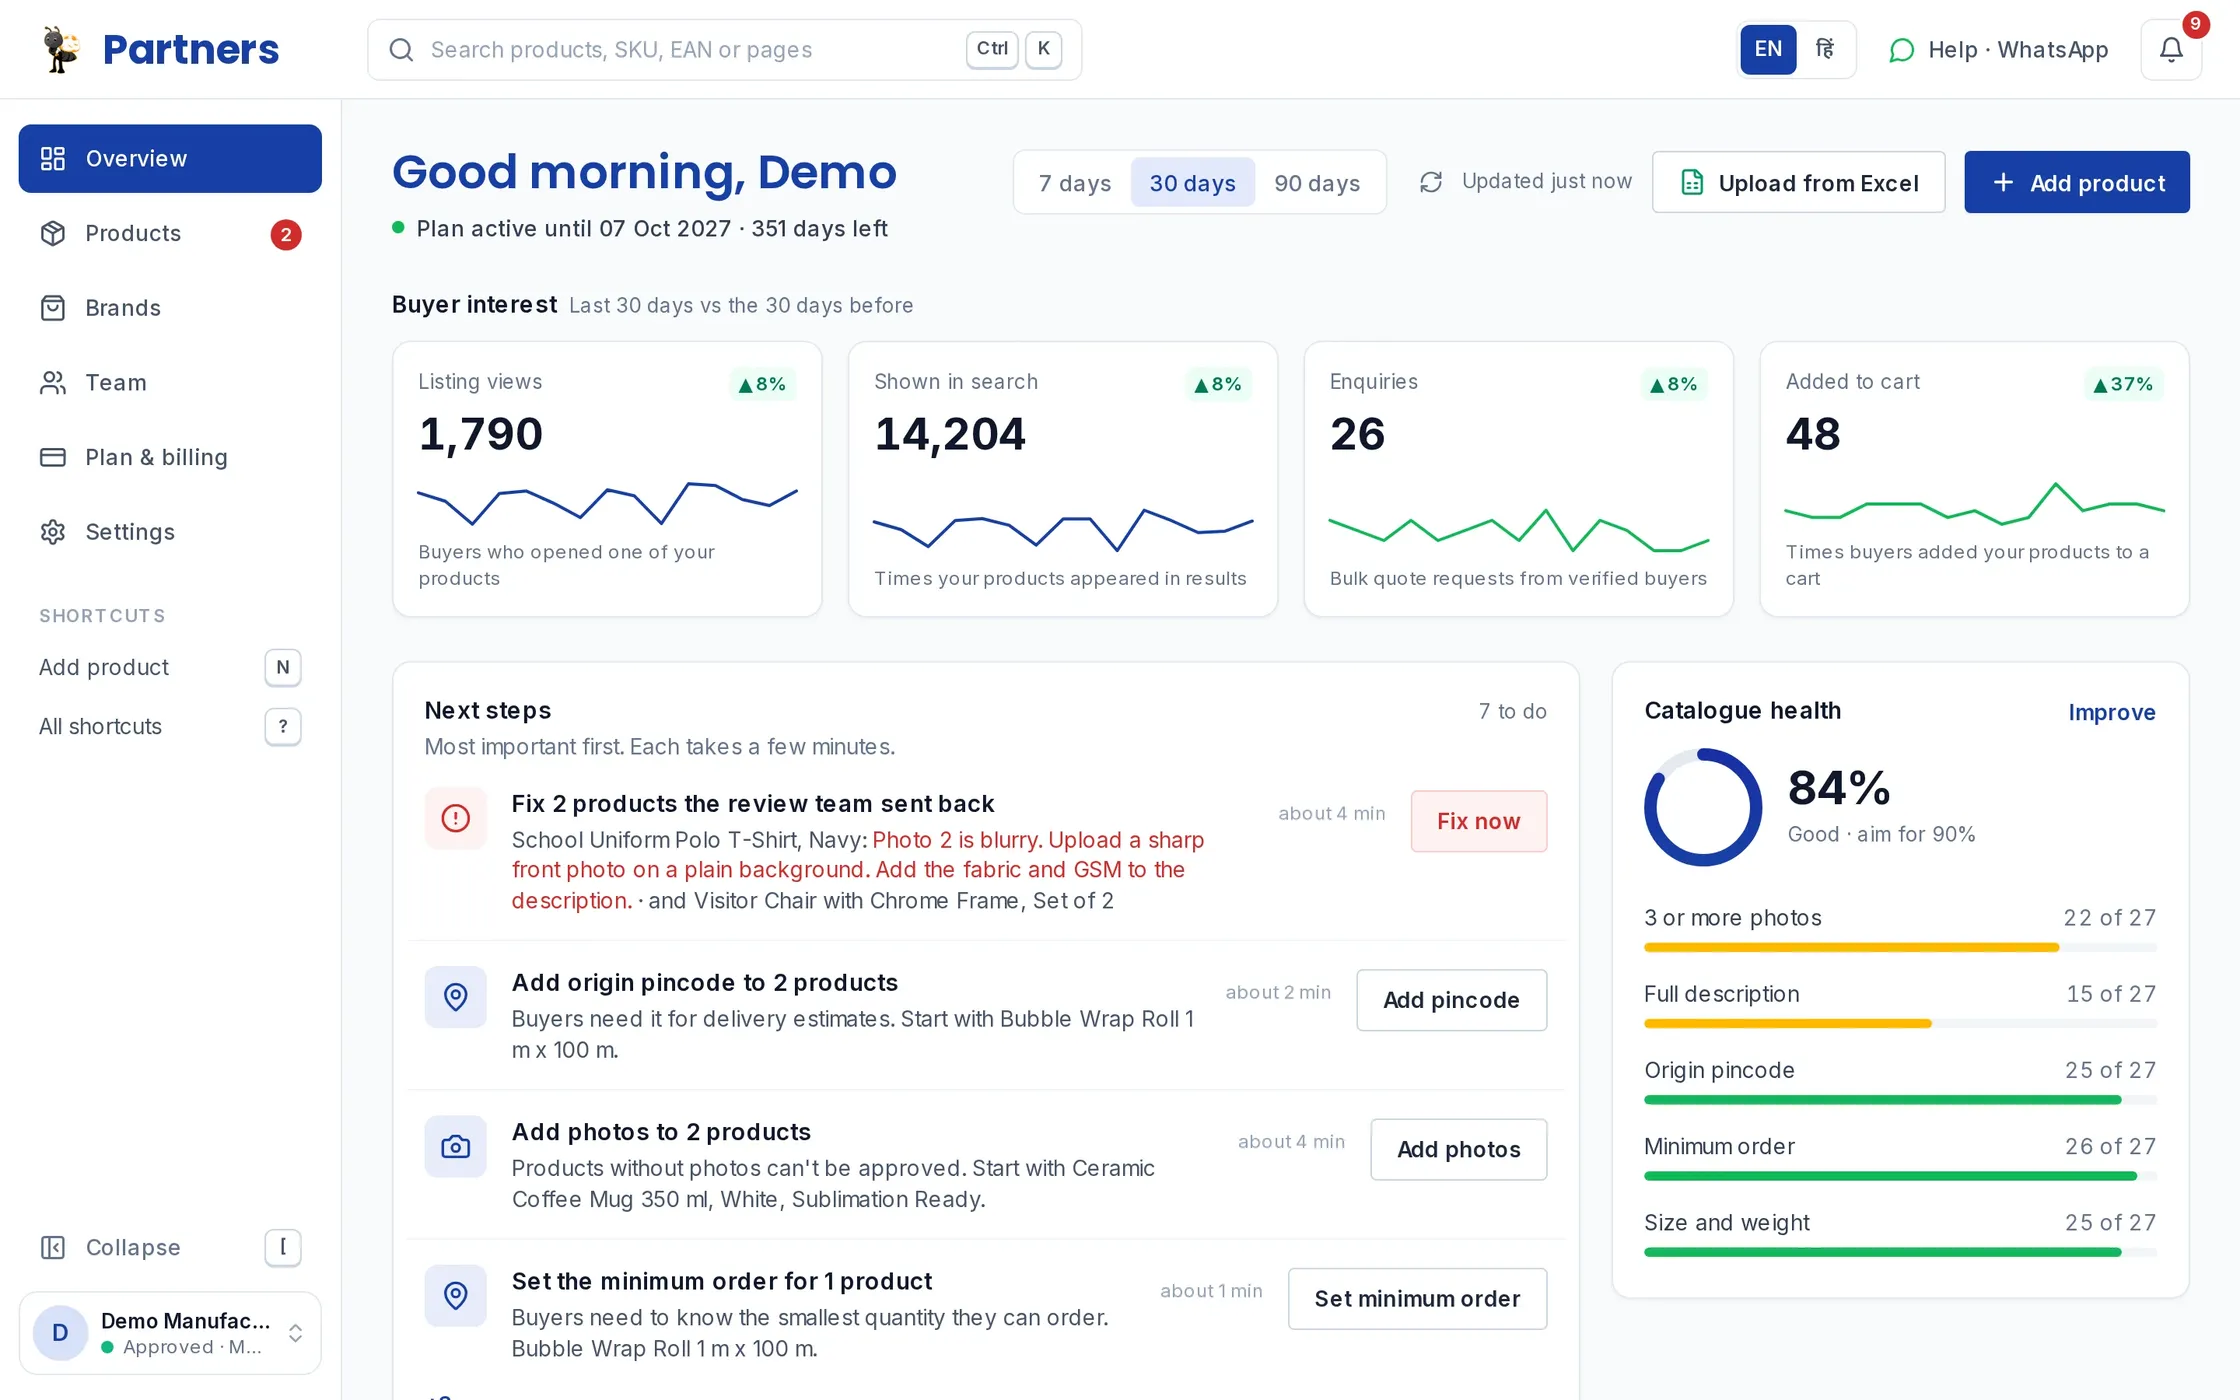Click the camera icon for Add photos step

[x=456, y=1146]
